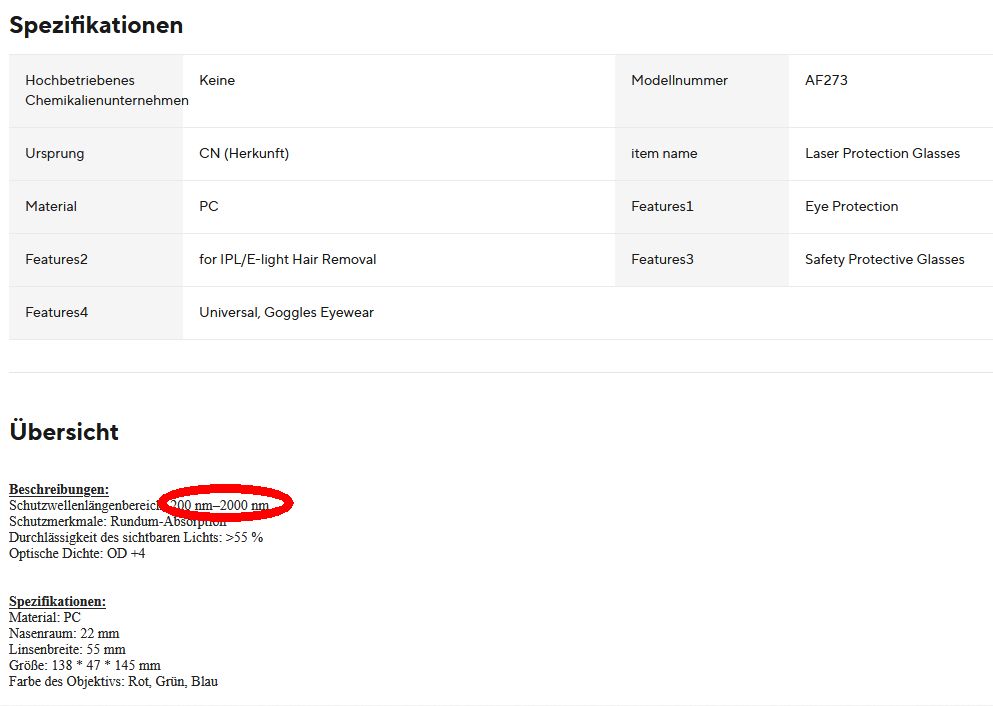Click the underlined 'Spezifikationen:' subheading in the overview

coord(57,601)
